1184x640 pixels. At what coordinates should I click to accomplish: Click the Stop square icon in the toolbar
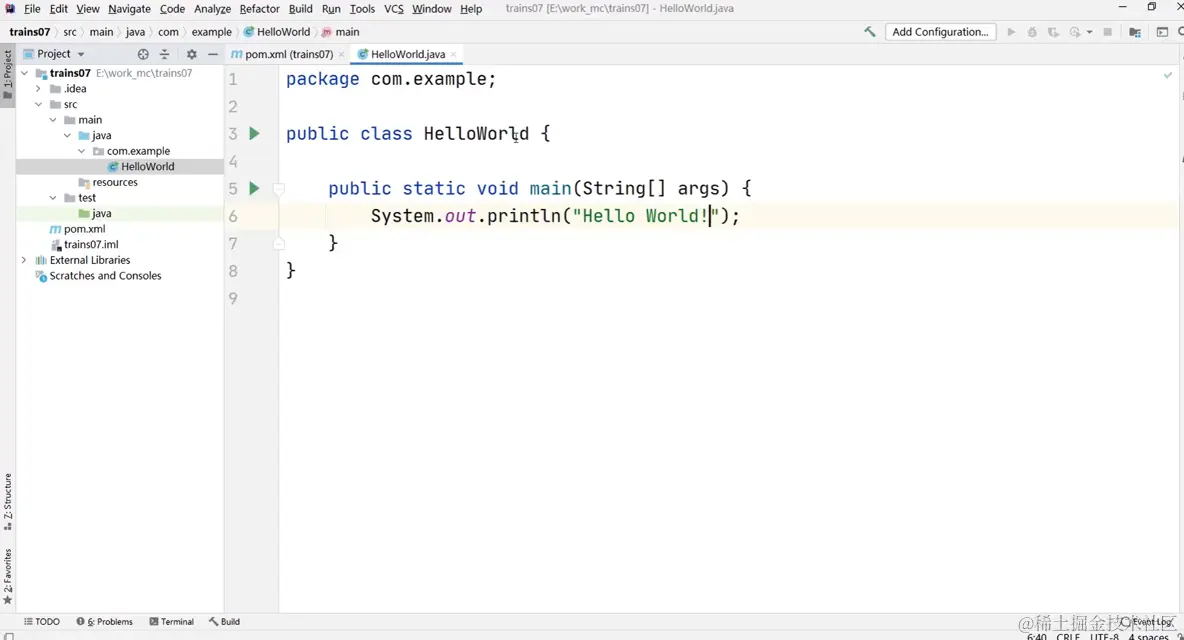pos(1108,32)
